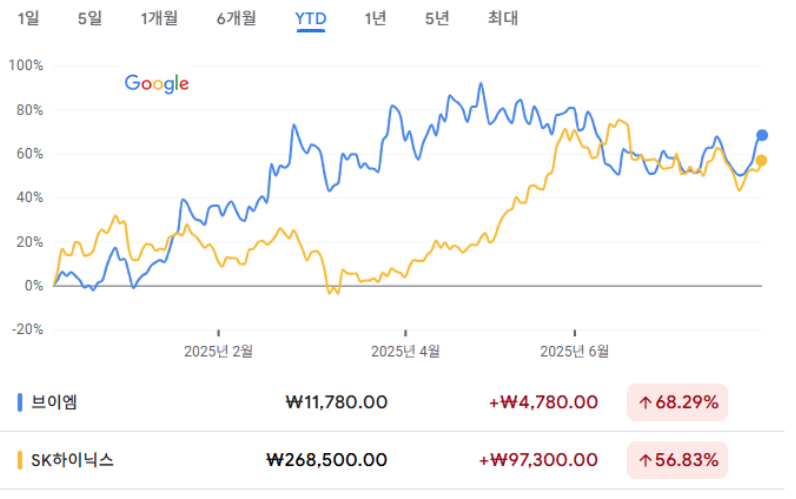Click the yellow endpoint dot of SK하이닉스 line
This screenshot has width=796, height=499.
point(762,161)
